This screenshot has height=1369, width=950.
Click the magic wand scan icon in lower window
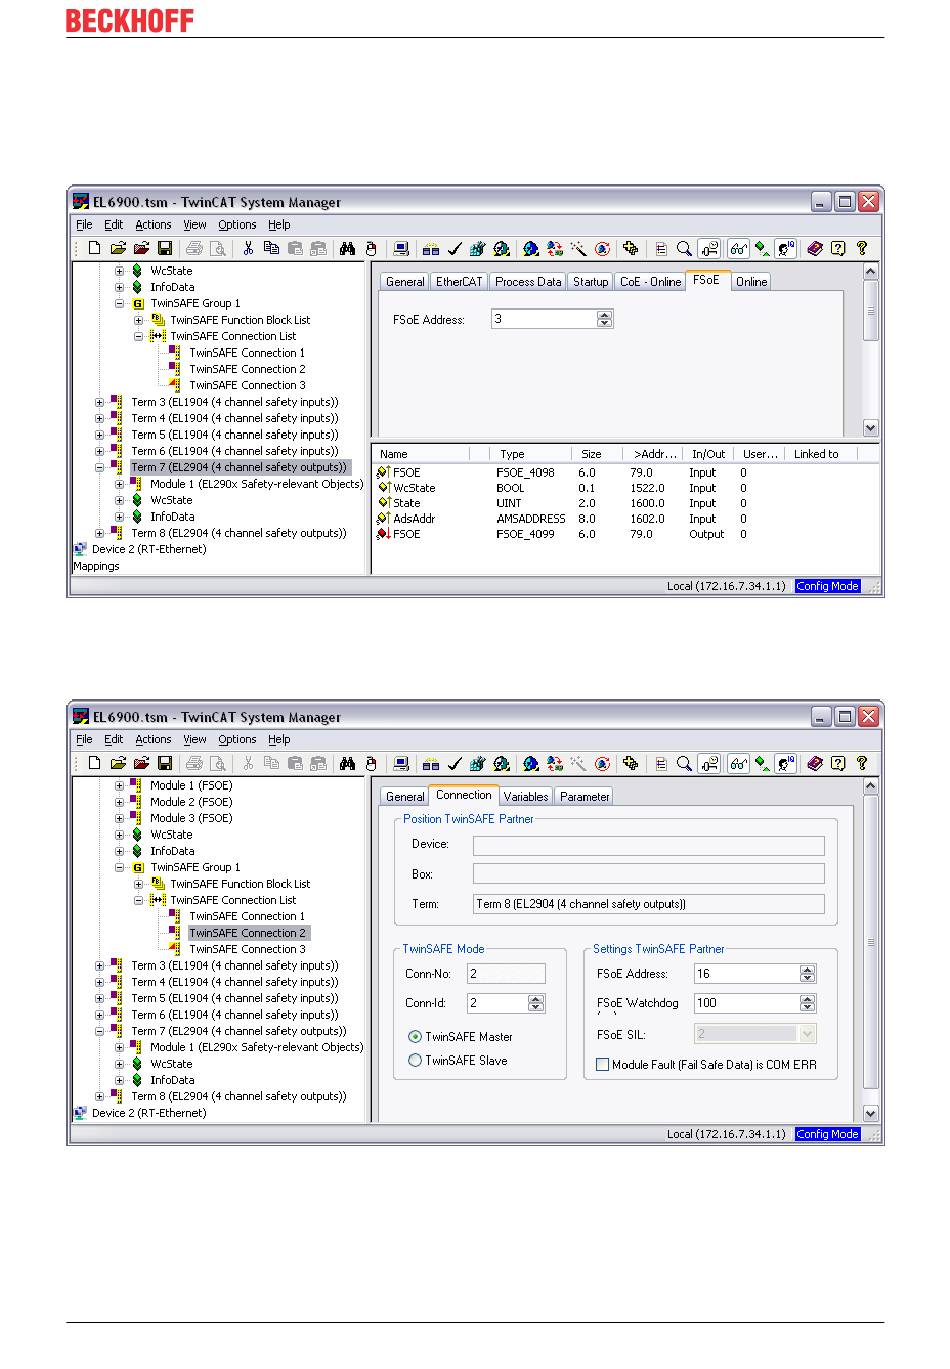(x=578, y=763)
